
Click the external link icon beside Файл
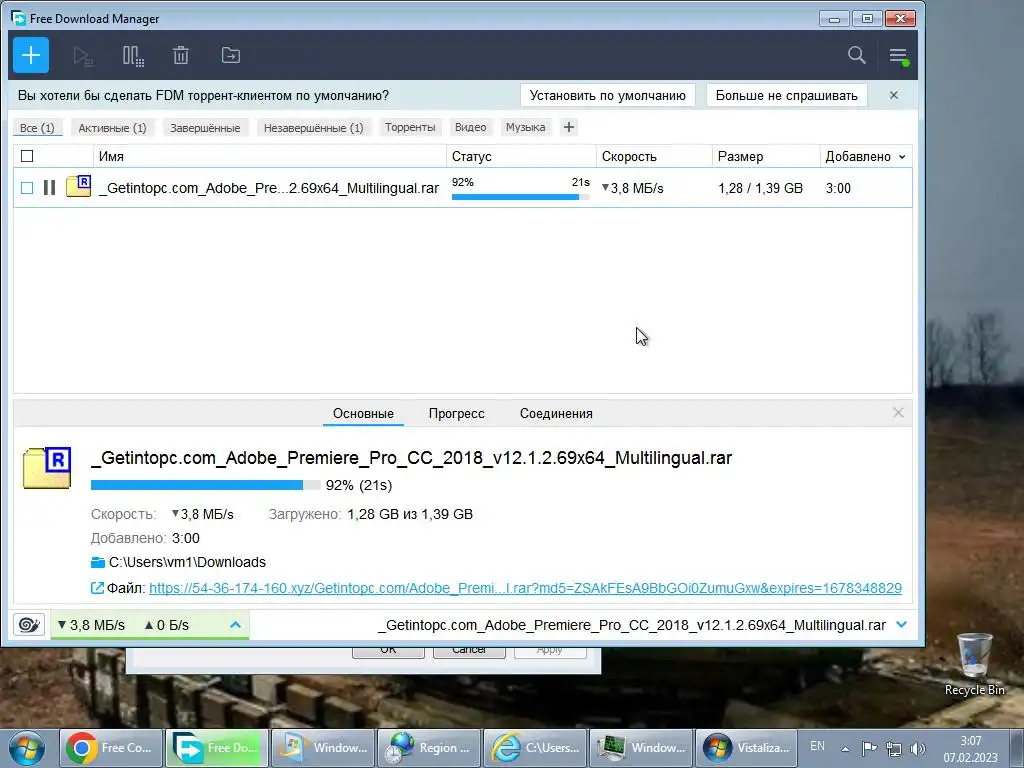click(x=97, y=588)
